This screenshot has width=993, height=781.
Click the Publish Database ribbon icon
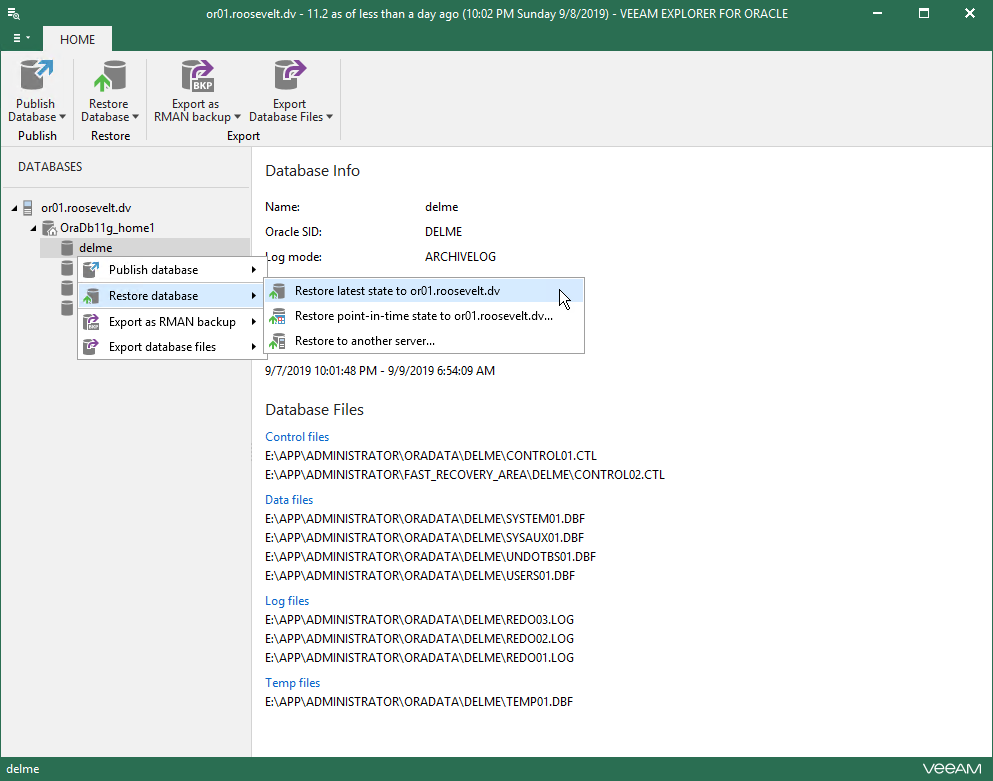click(36, 77)
